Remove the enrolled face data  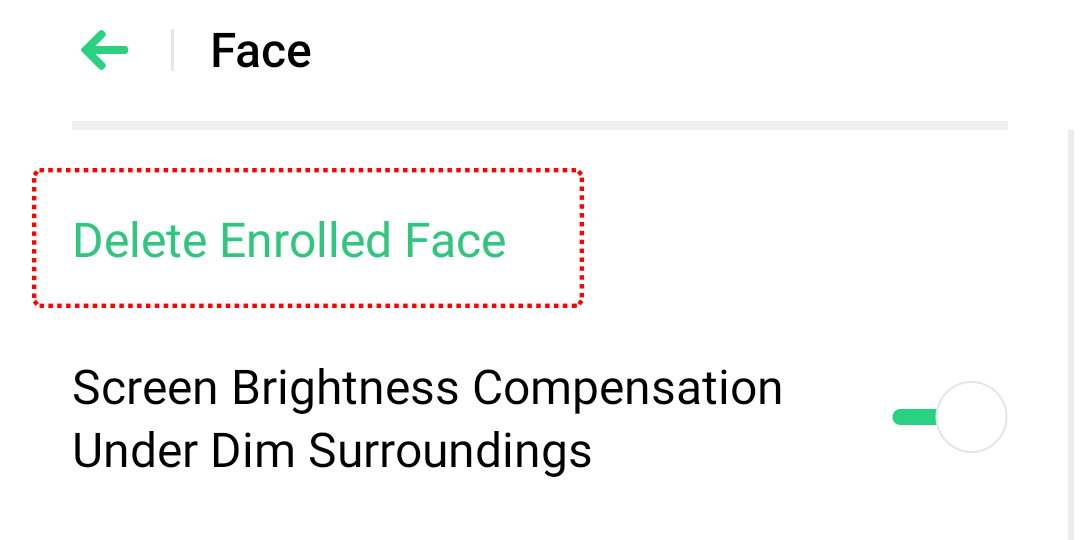(x=290, y=241)
